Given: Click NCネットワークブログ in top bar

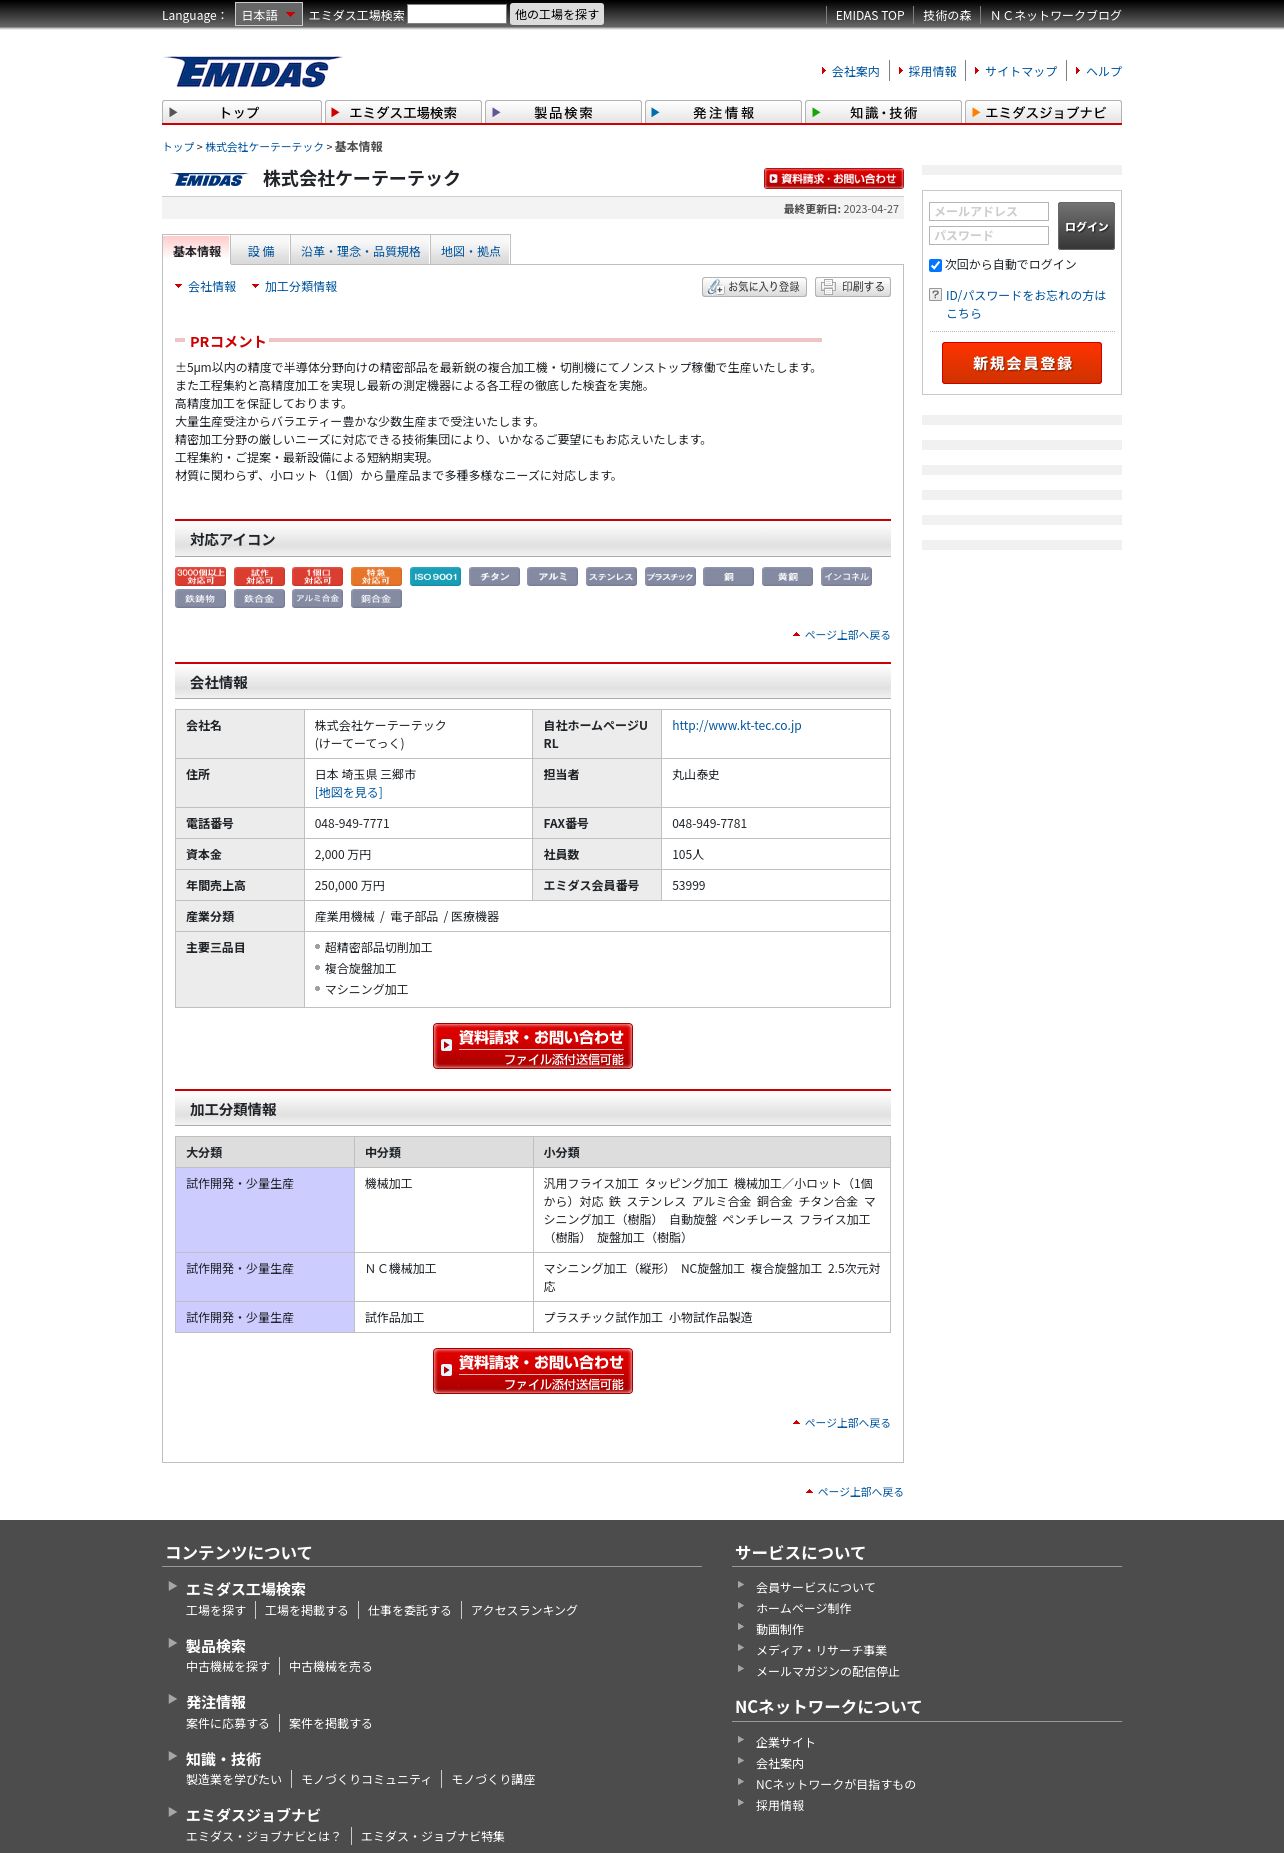Looking at the screenshot, I should 1056,16.
